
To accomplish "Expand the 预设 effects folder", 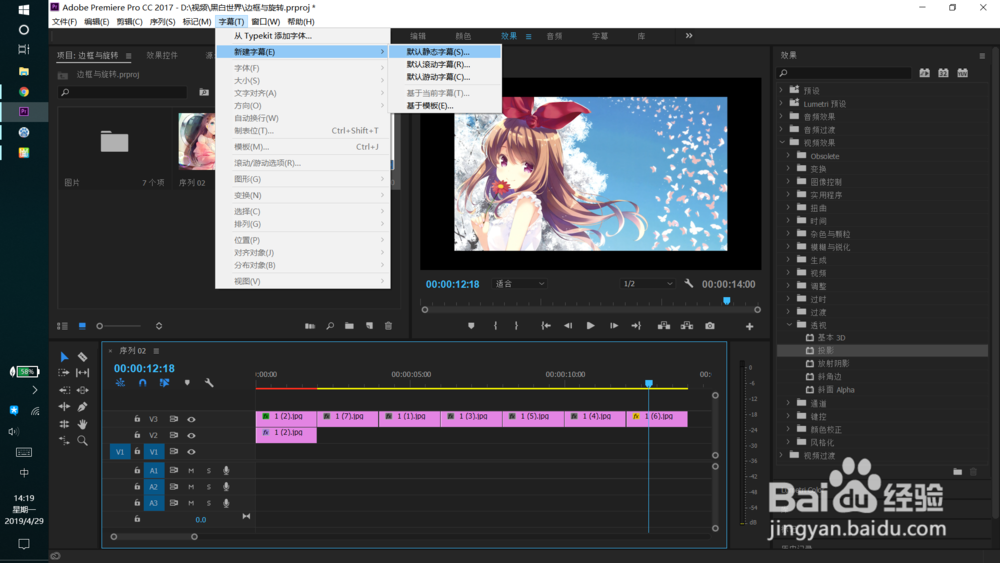I will point(781,91).
